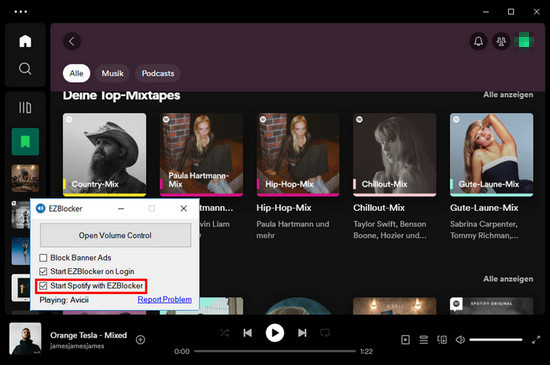Click Sabrina Carpenter, Tommy Richman description text
This screenshot has width=550, height=365.
[x=484, y=230]
